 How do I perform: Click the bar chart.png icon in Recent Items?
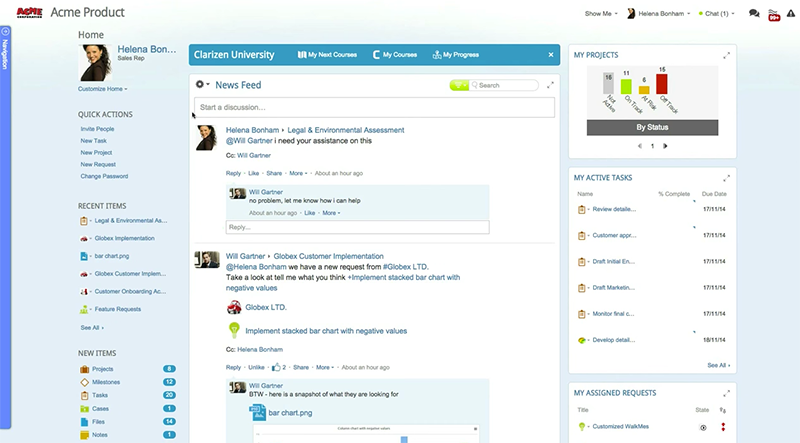(84, 256)
